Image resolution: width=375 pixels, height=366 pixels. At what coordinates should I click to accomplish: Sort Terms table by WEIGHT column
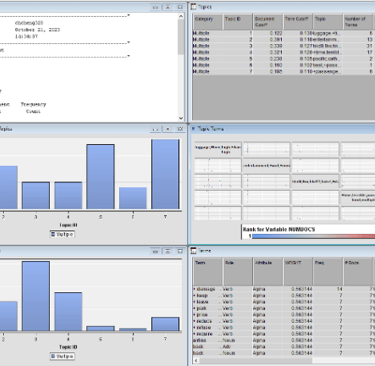click(x=298, y=272)
